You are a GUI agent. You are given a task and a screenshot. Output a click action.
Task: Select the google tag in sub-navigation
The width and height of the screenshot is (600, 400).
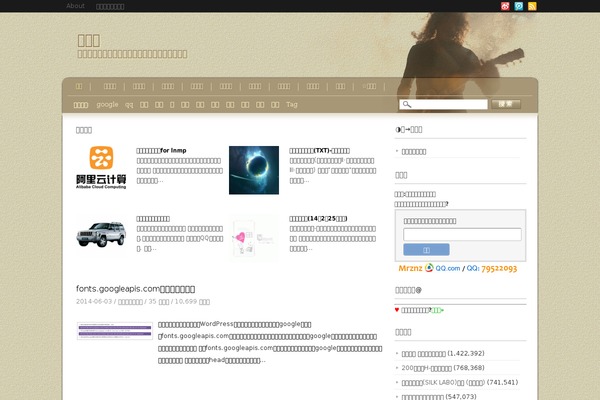tap(107, 104)
